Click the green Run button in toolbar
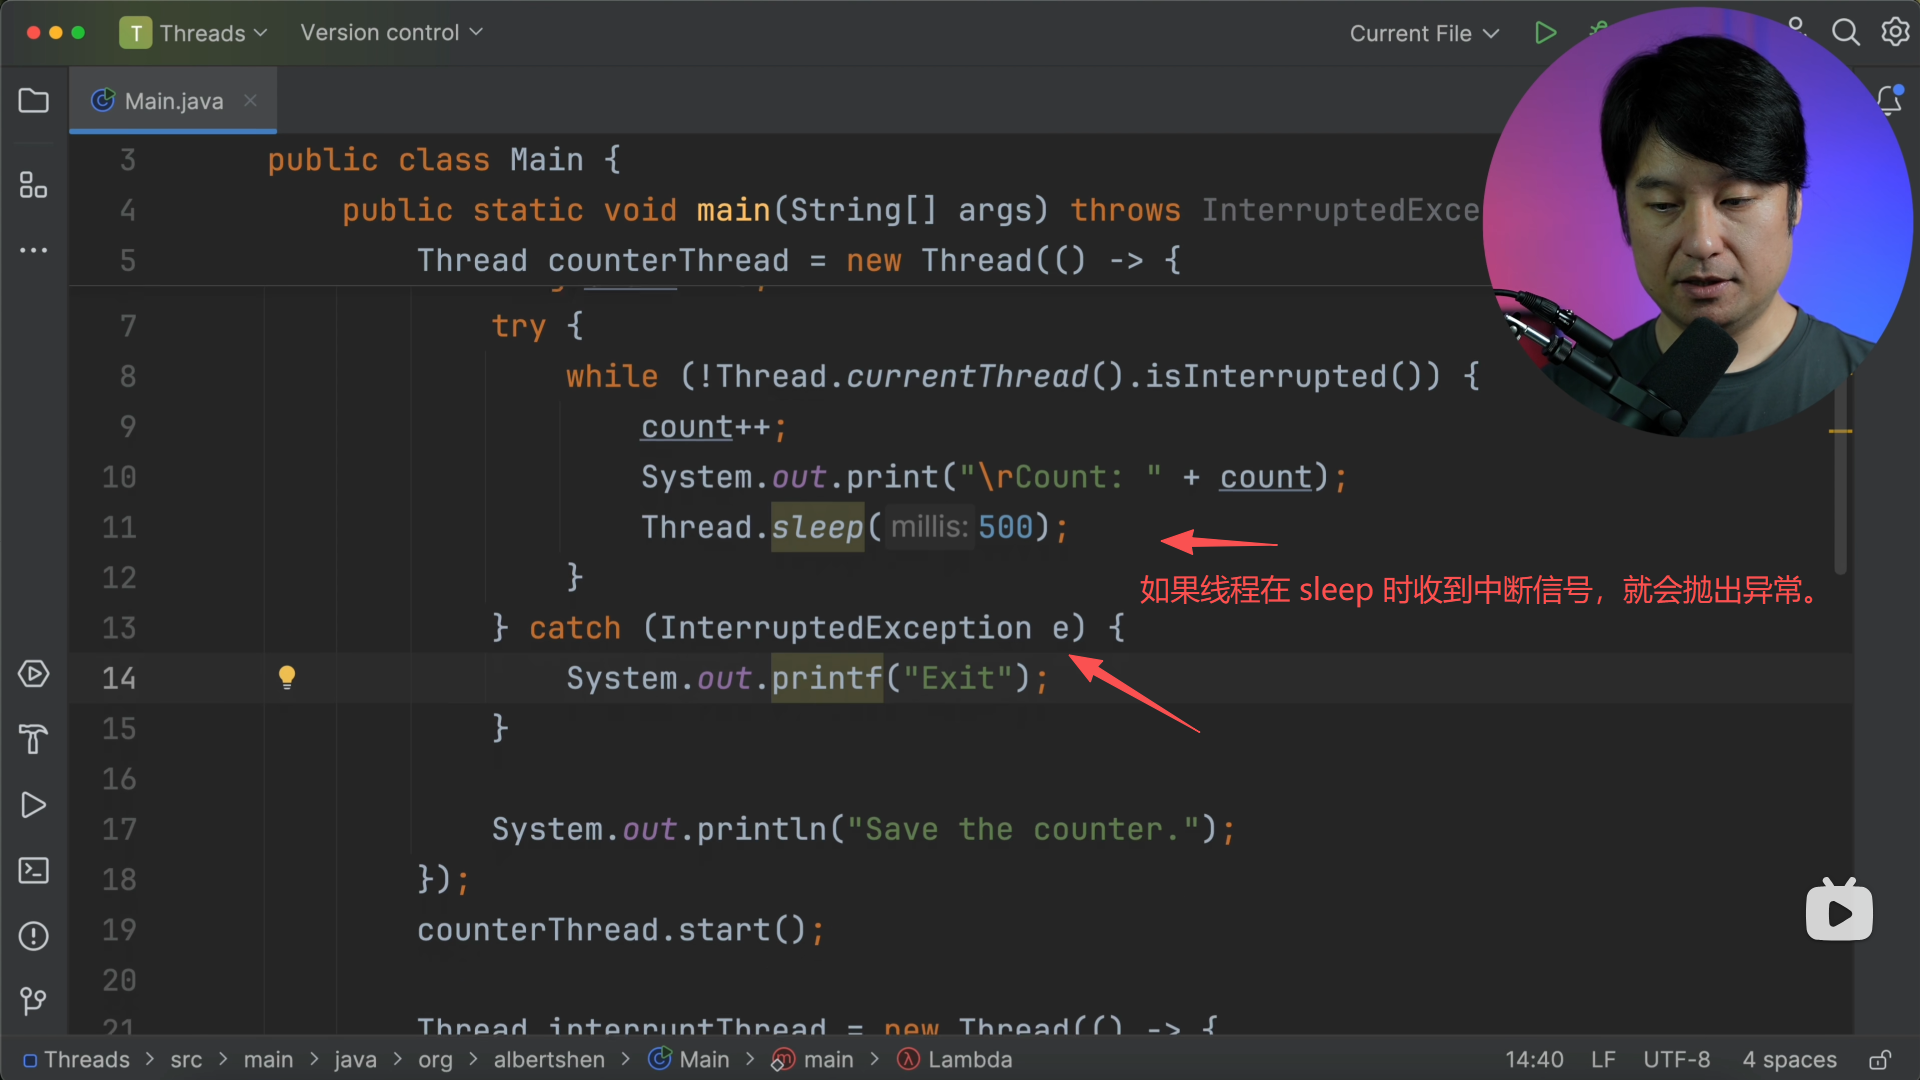The image size is (1920, 1080). click(x=1545, y=33)
